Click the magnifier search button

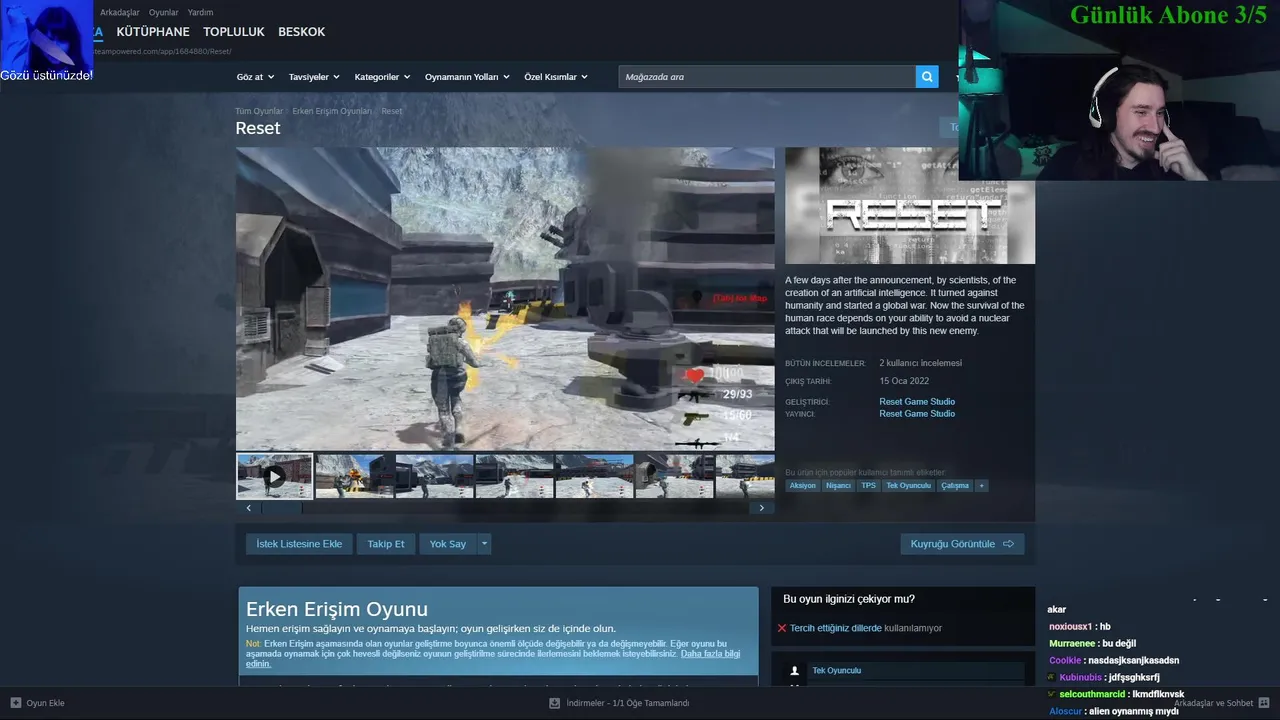[x=927, y=77]
